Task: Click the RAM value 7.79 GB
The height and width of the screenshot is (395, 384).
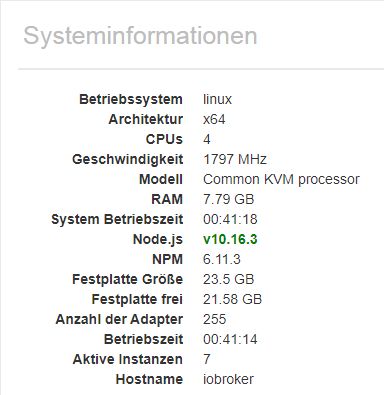Action: pyautogui.click(x=228, y=199)
